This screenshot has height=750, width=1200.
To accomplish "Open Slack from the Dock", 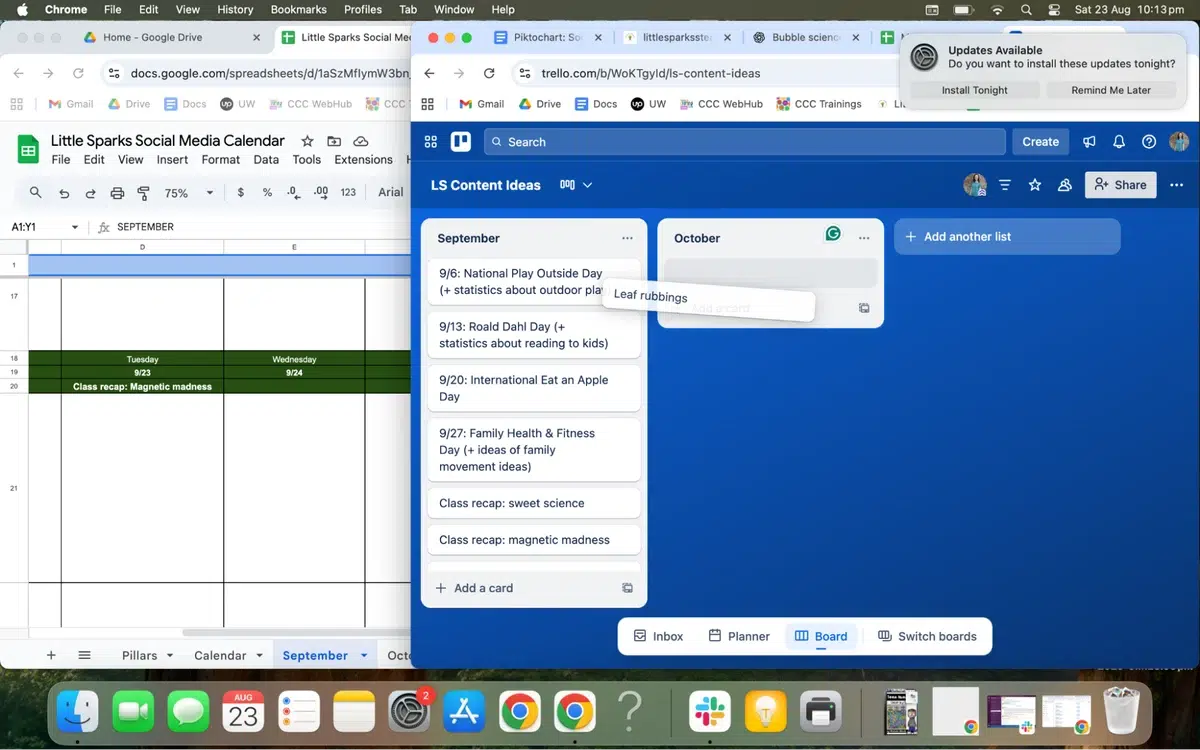I will [x=709, y=712].
